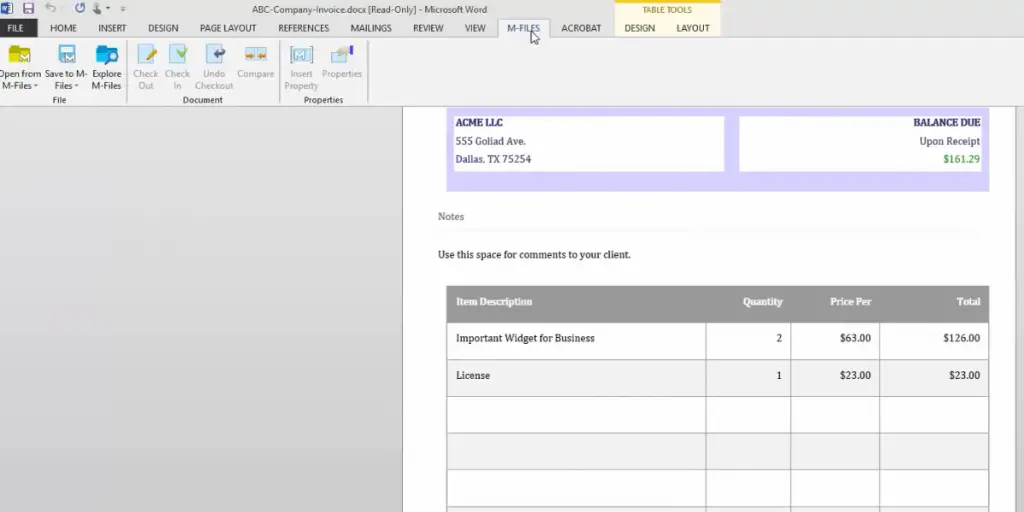
Task: Click the Check In document icon
Action: 177,55
